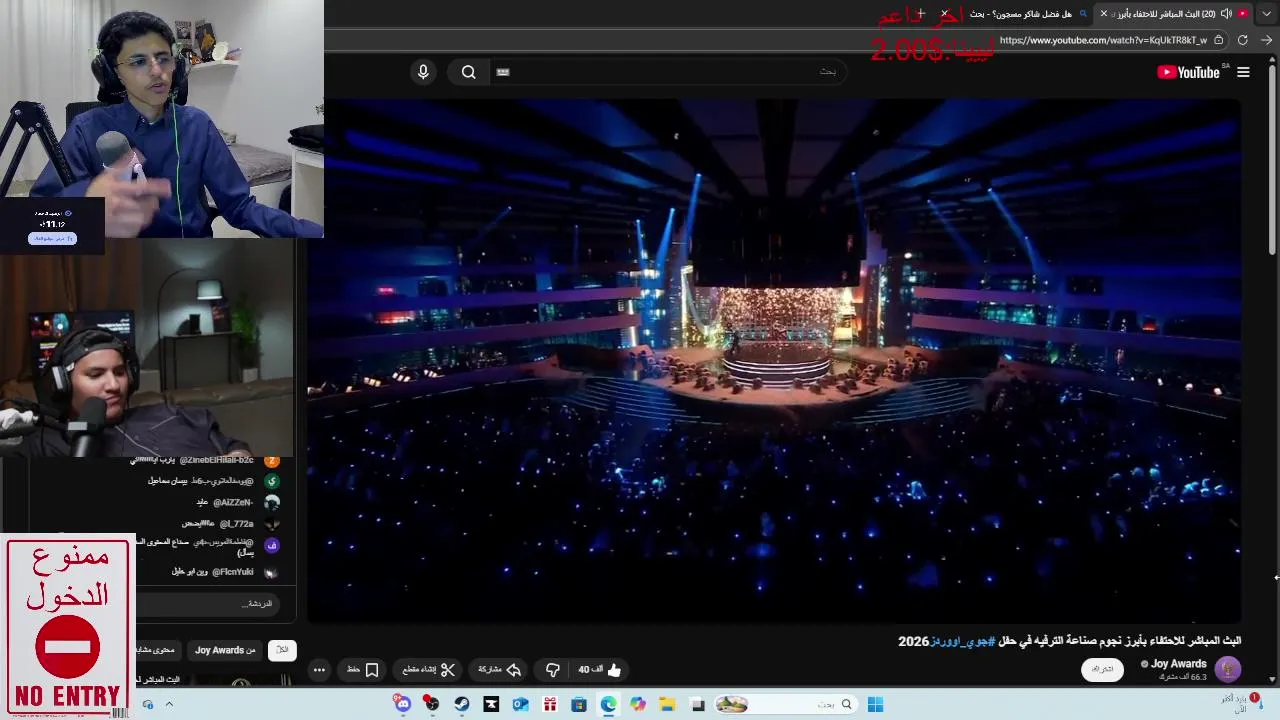Screen dimensions: 1280x720
Task: Click the weather widget in taskbar
Action: coord(1240,704)
